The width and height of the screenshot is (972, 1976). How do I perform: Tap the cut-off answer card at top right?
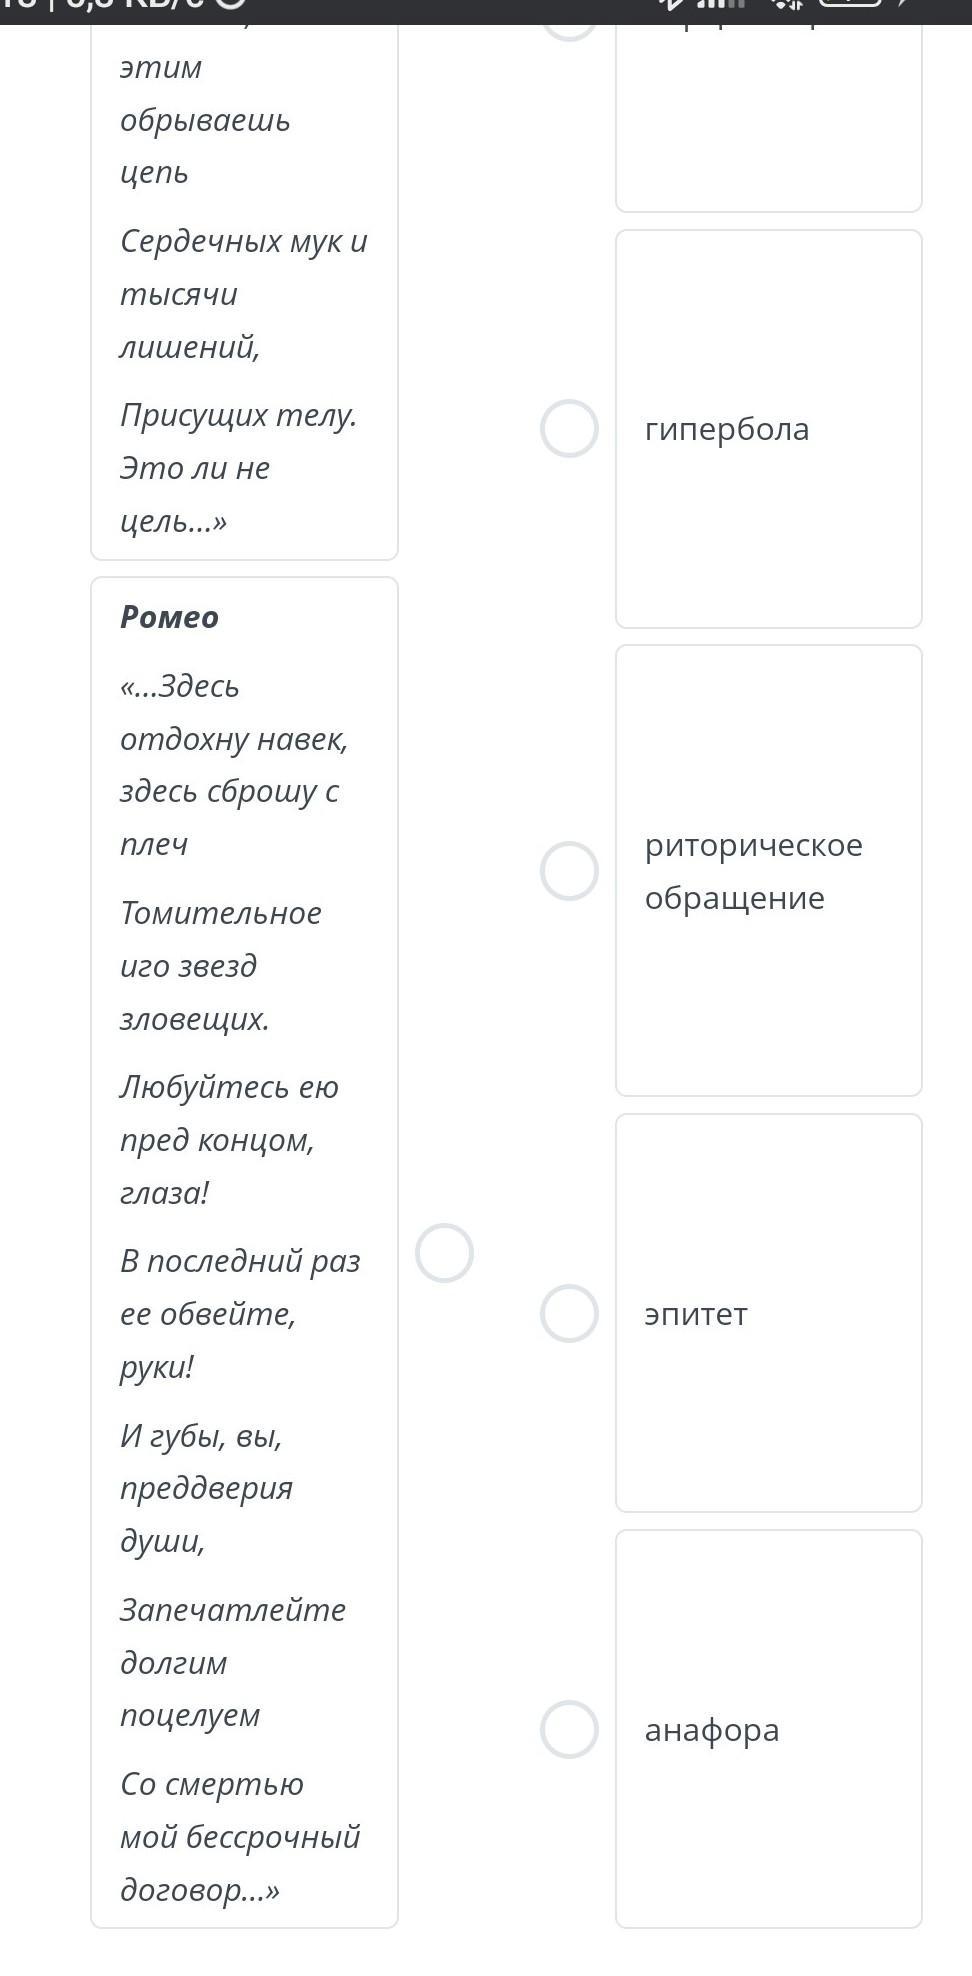point(768,120)
